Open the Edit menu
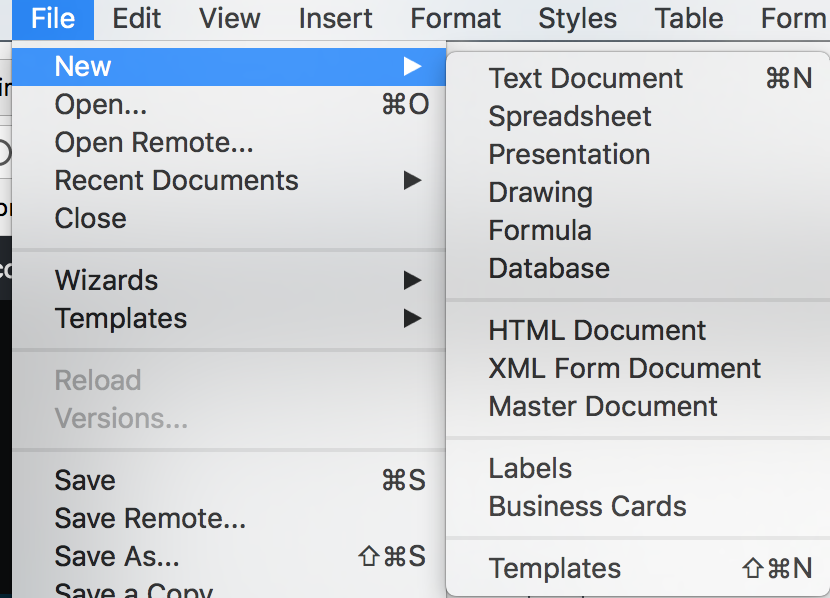The width and height of the screenshot is (830, 598). tap(137, 19)
